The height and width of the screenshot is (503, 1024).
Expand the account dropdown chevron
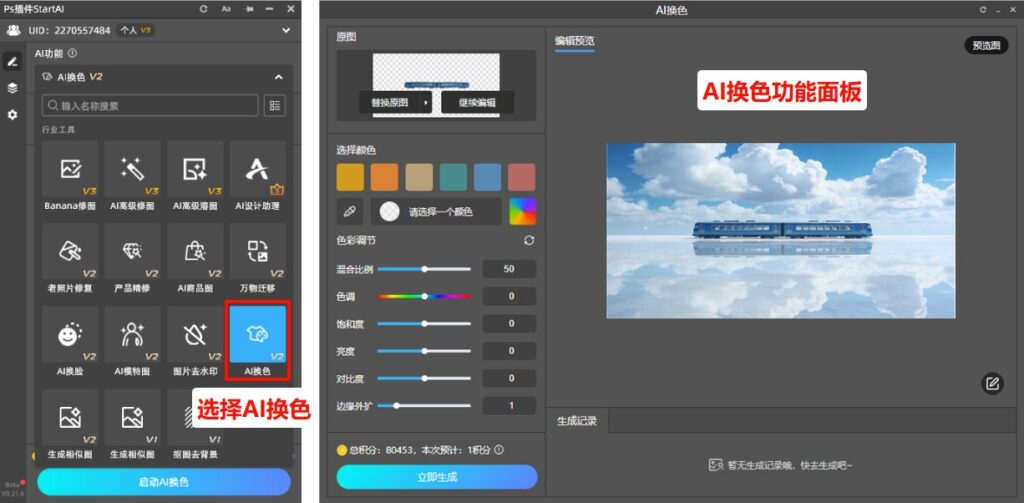coord(286,30)
